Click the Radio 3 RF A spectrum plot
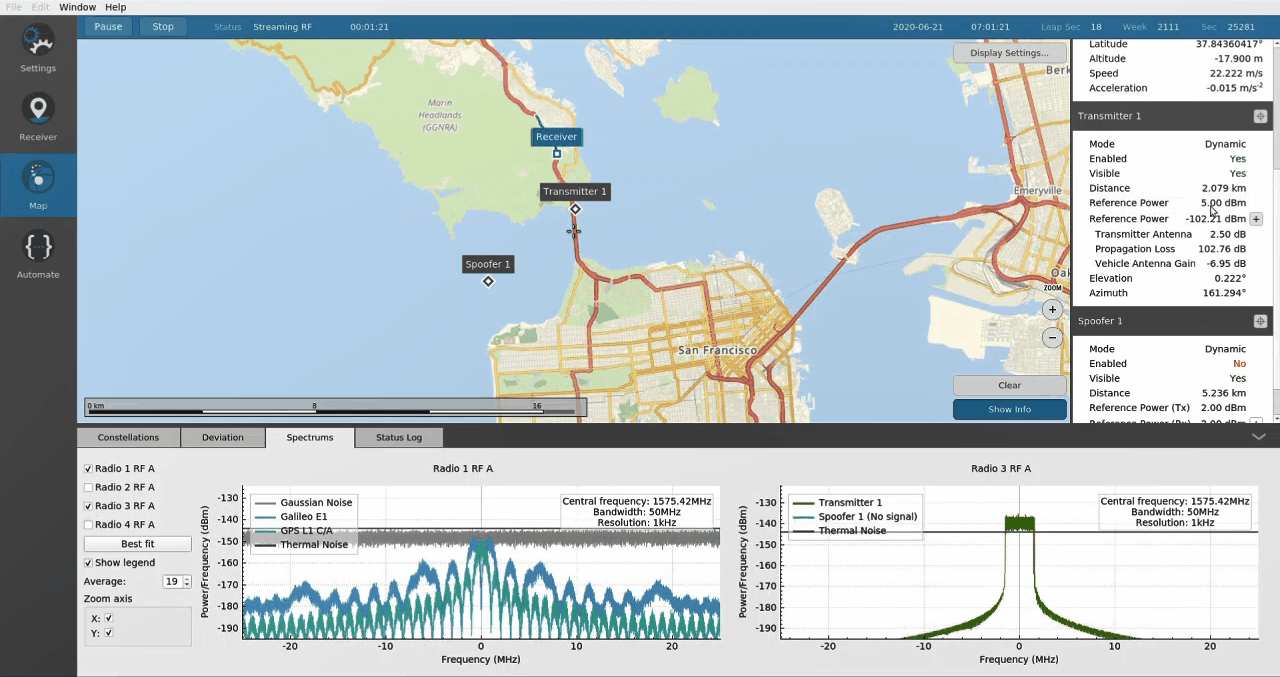The height and width of the screenshot is (677, 1280). point(1019,562)
